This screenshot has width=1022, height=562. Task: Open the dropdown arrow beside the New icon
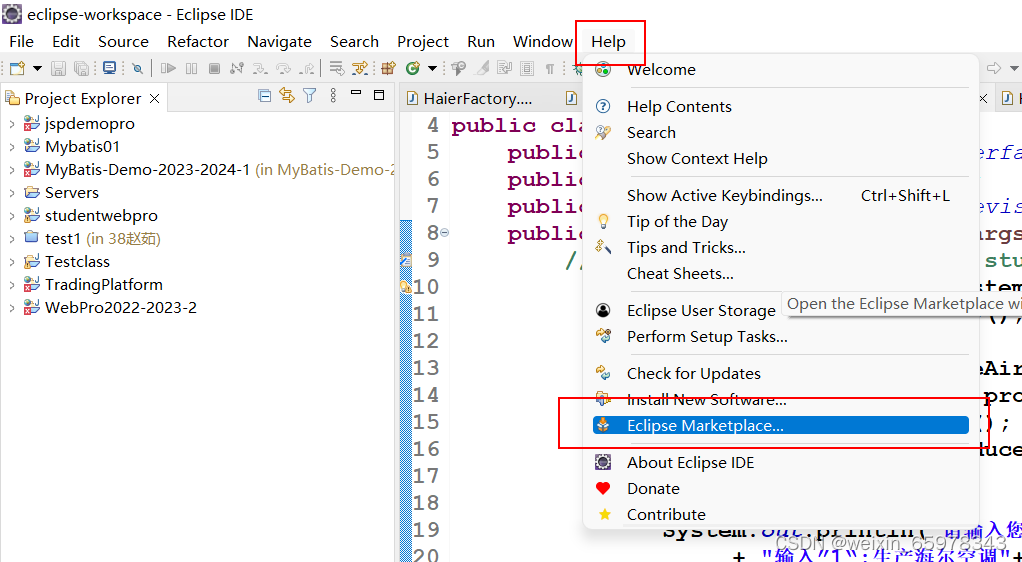coord(37,68)
